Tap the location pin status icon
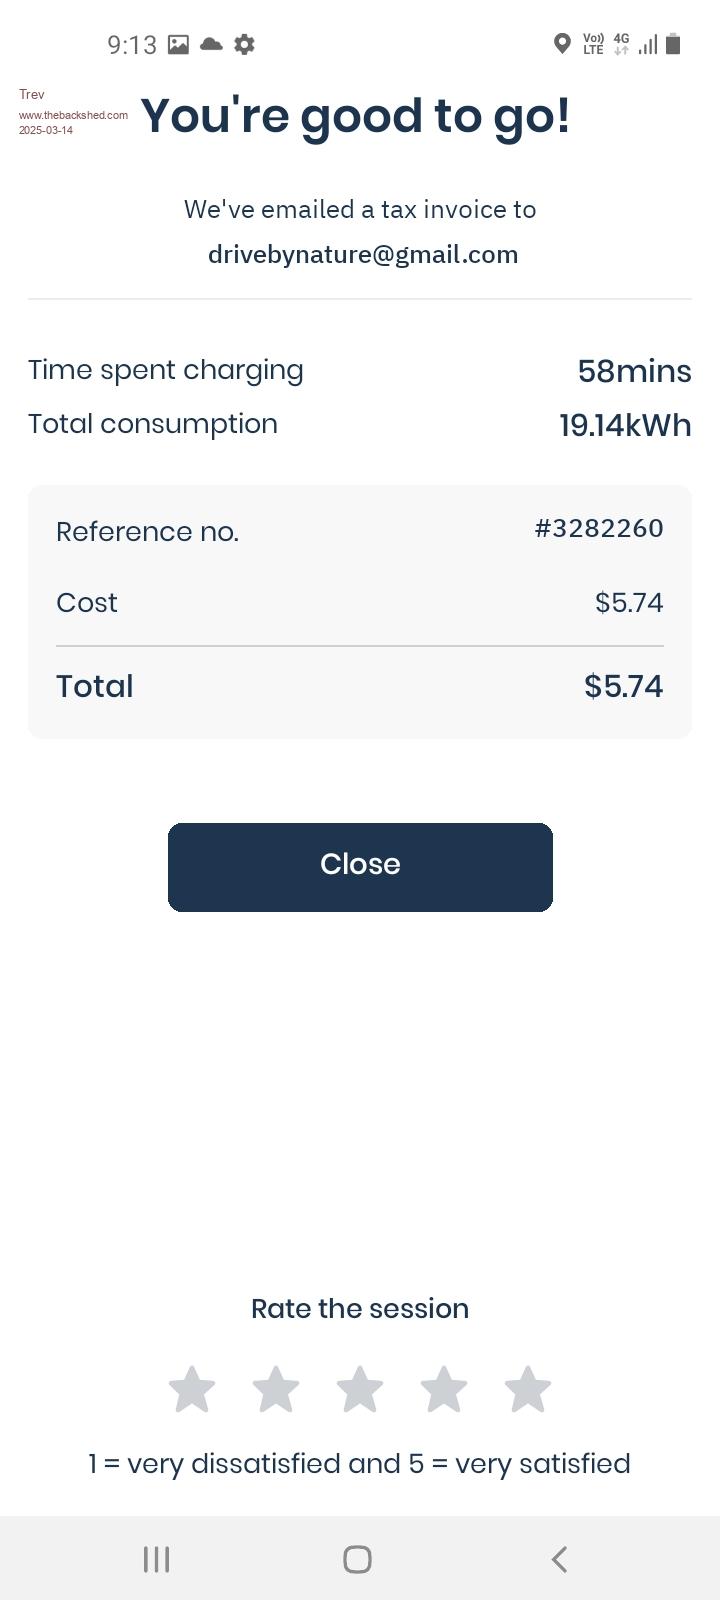The width and height of the screenshot is (720, 1600). click(562, 44)
